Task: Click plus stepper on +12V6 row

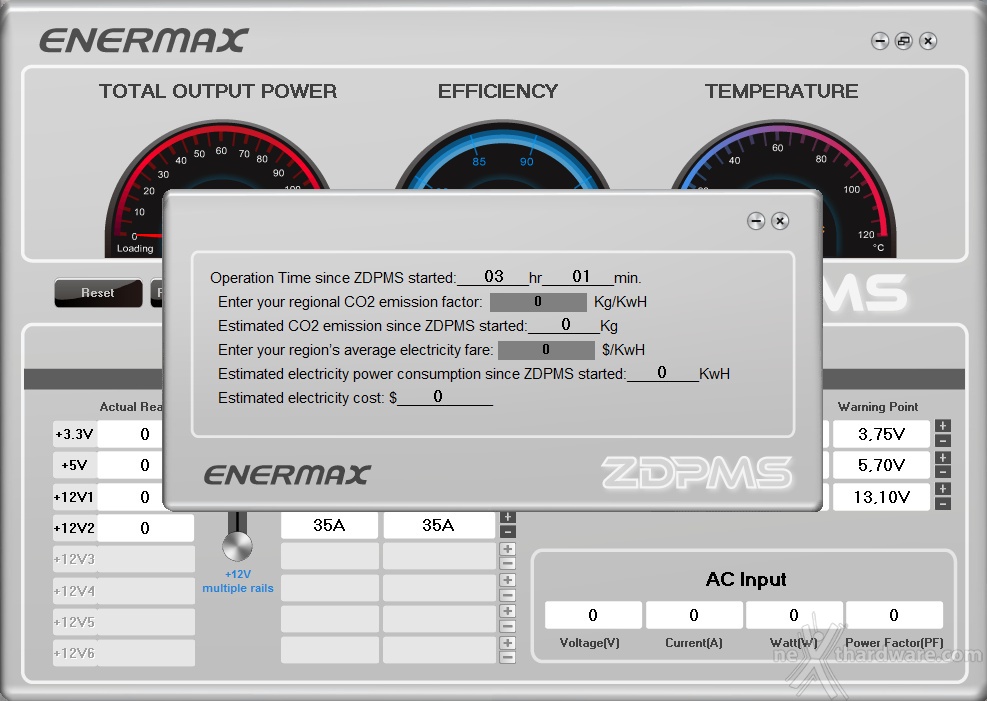Action: click(507, 643)
